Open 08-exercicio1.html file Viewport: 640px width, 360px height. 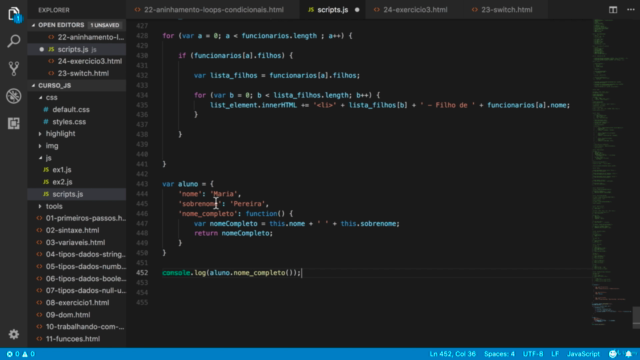(77, 303)
